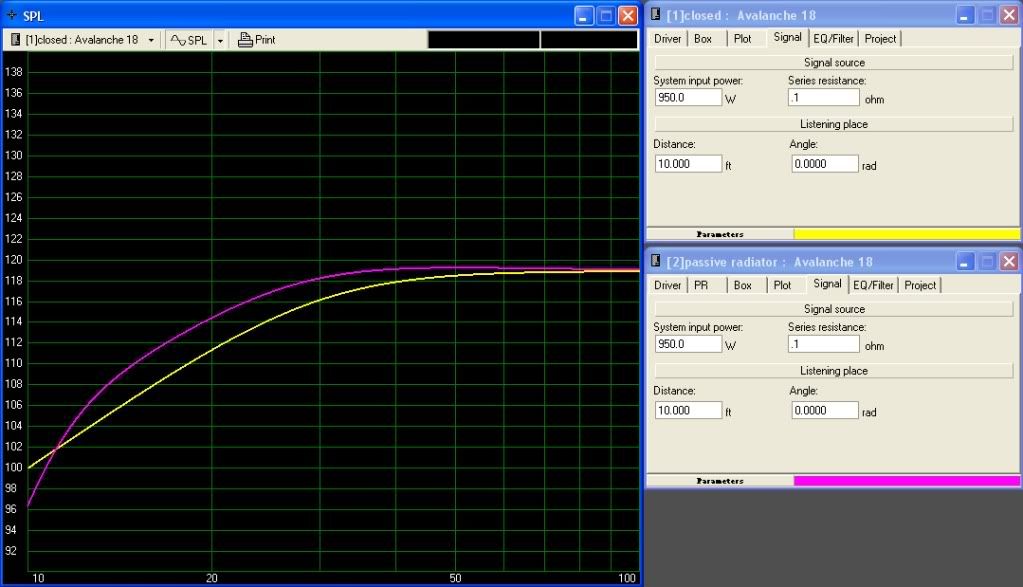Click the magenta curve color swatch

pyautogui.click(x=906, y=481)
